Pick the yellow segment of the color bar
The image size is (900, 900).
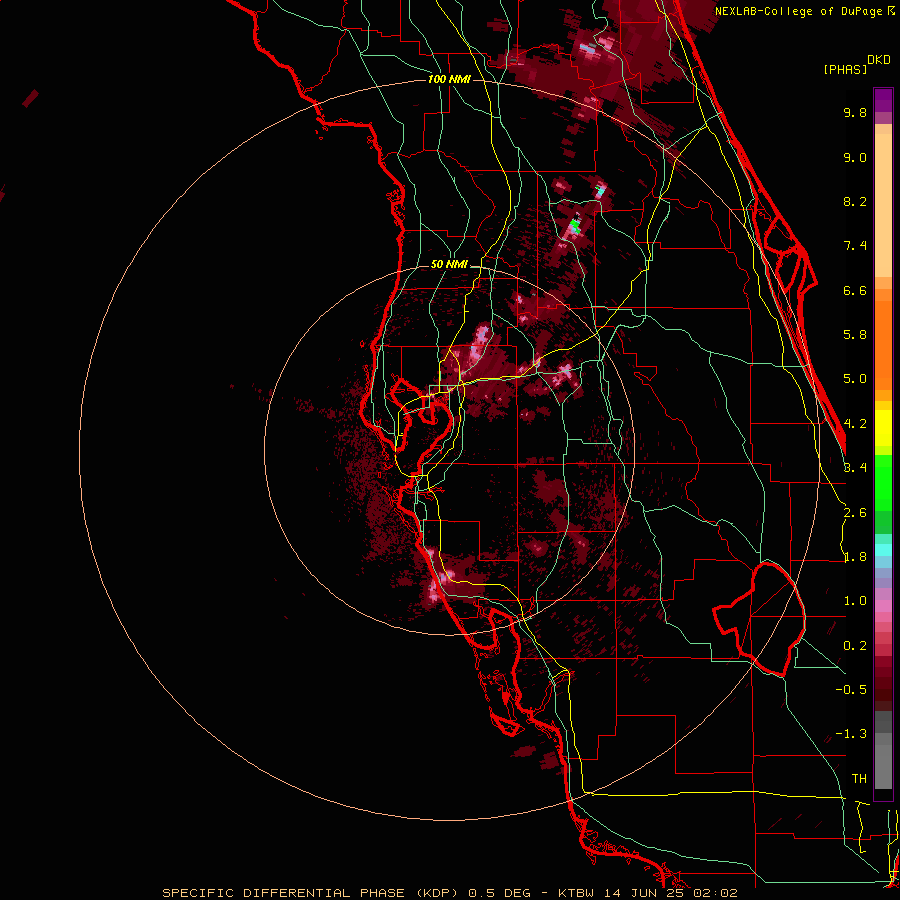click(x=883, y=428)
